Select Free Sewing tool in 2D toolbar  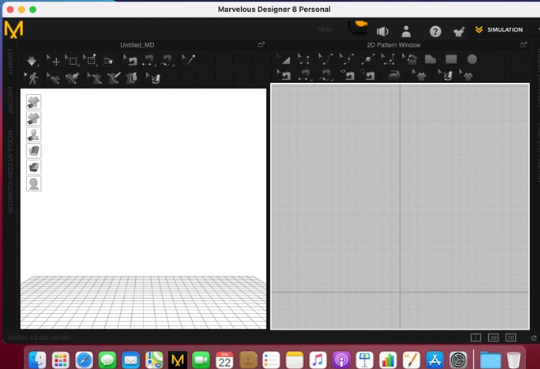[x=325, y=75]
